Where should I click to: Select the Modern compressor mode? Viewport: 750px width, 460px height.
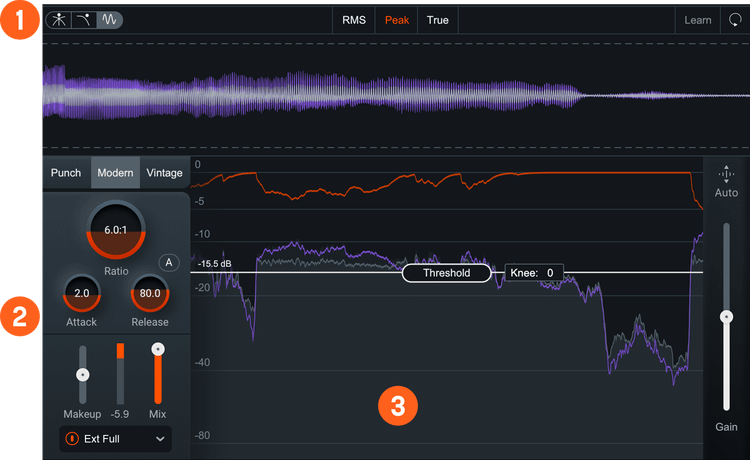click(x=115, y=173)
